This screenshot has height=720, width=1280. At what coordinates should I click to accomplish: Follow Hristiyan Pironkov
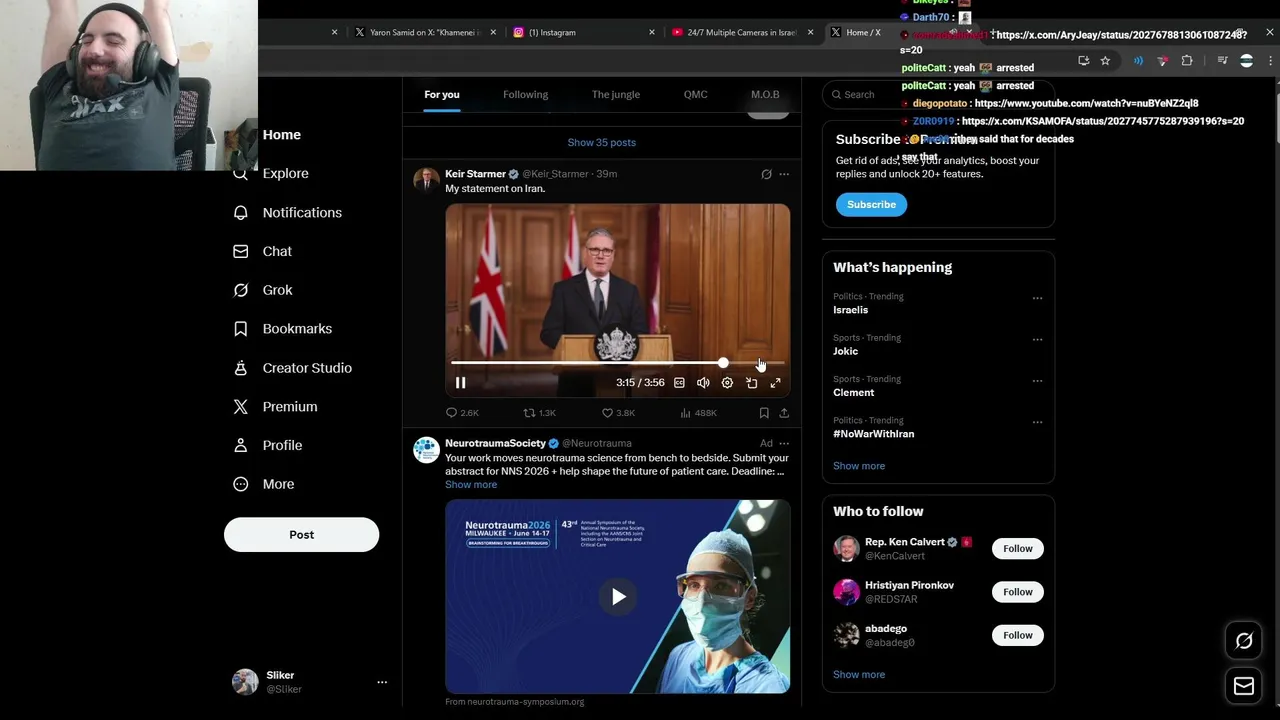1018,592
